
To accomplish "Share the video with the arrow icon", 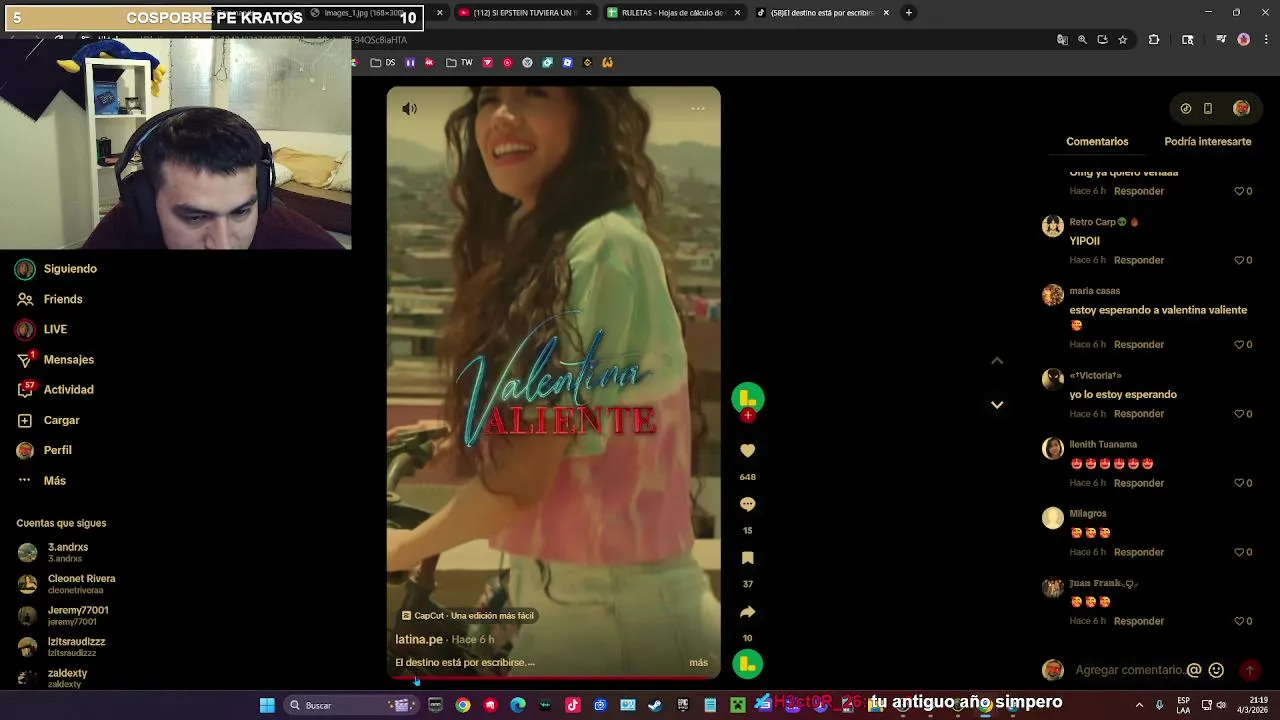I will (x=747, y=612).
